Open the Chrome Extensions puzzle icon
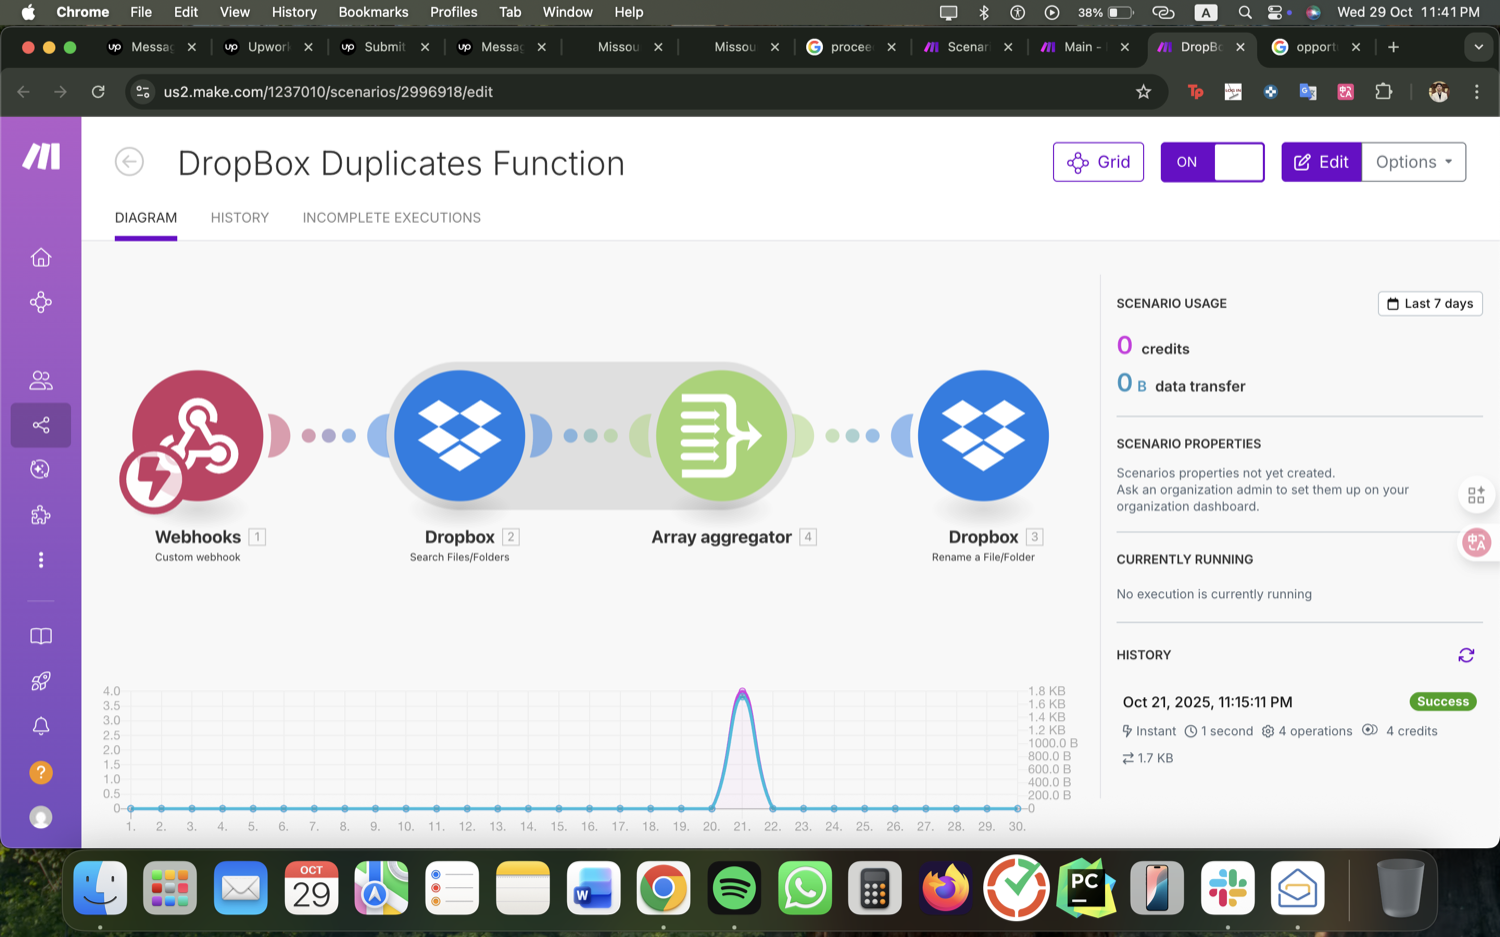1500x937 pixels. click(1383, 92)
